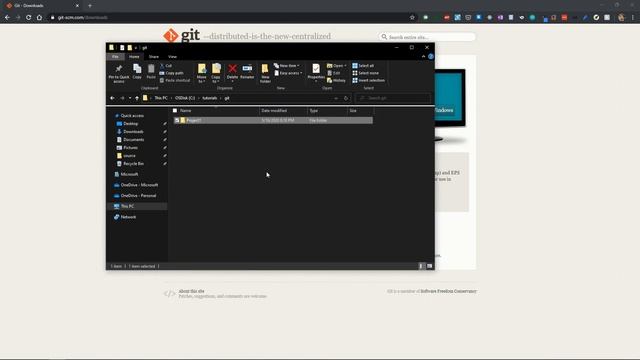The image size is (640, 360).
Task: Select Quick access in navigation pane
Action: click(132, 116)
